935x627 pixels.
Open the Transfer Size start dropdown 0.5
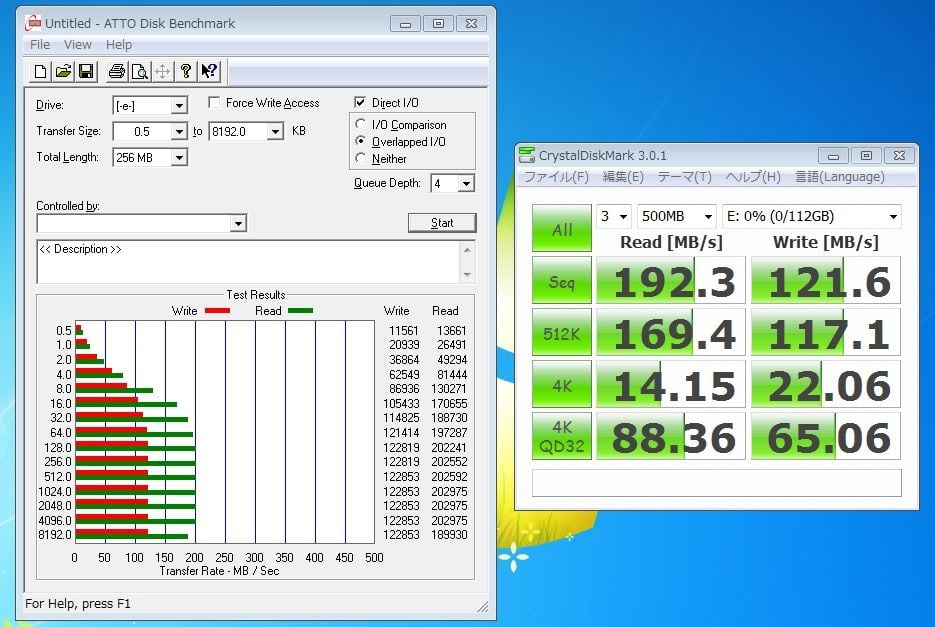point(179,131)
